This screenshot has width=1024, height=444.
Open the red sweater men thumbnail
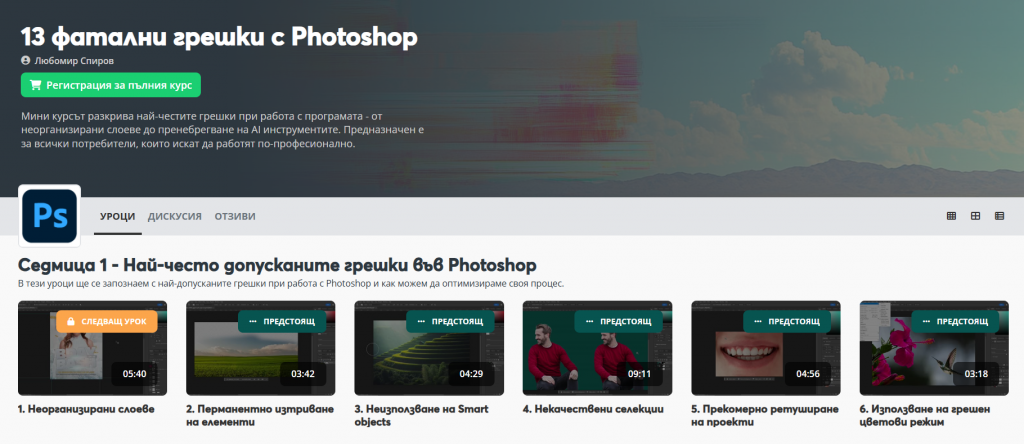pyautogui.click(x=598, y=348)
